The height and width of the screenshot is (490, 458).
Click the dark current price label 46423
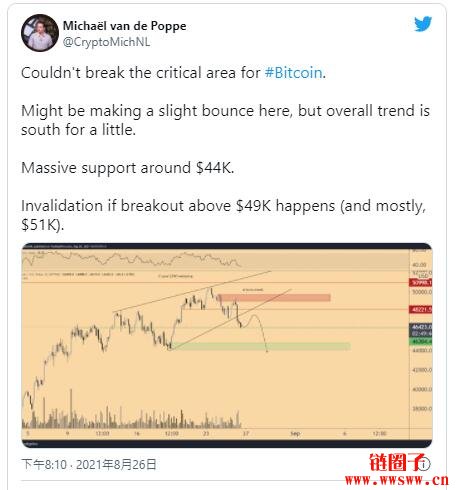421,327
